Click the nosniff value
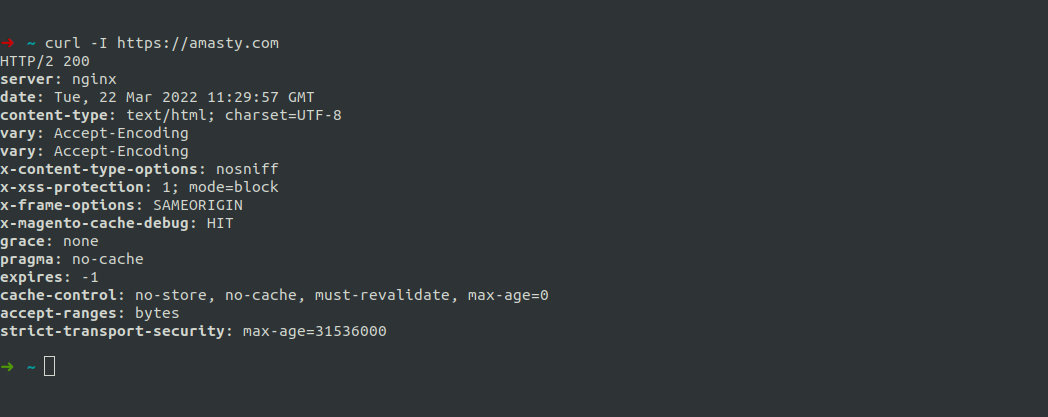The image size is (1048, 417). tap(247, 170)
